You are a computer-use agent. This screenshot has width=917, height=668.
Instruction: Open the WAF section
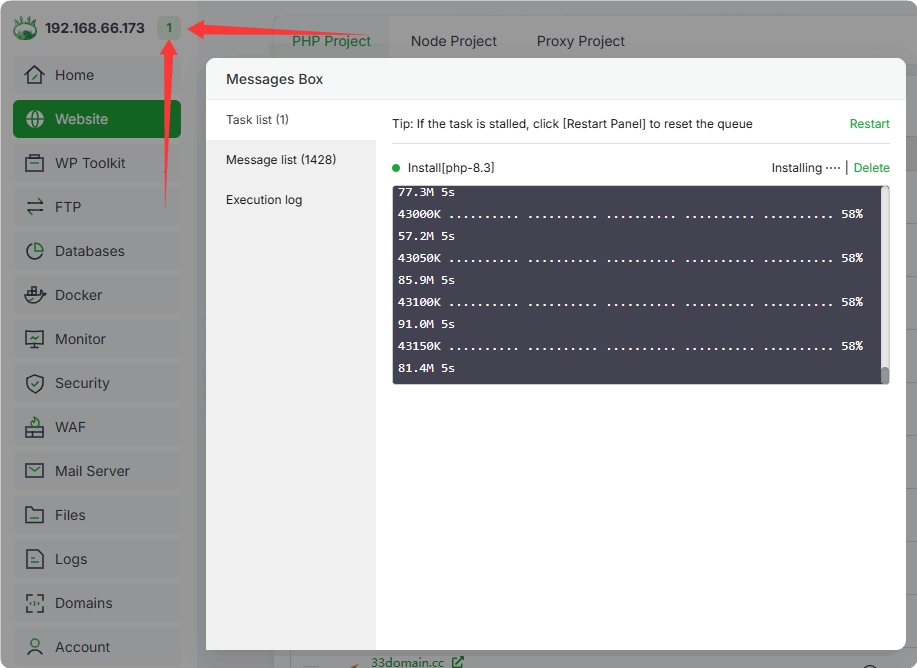pos(97,427)
